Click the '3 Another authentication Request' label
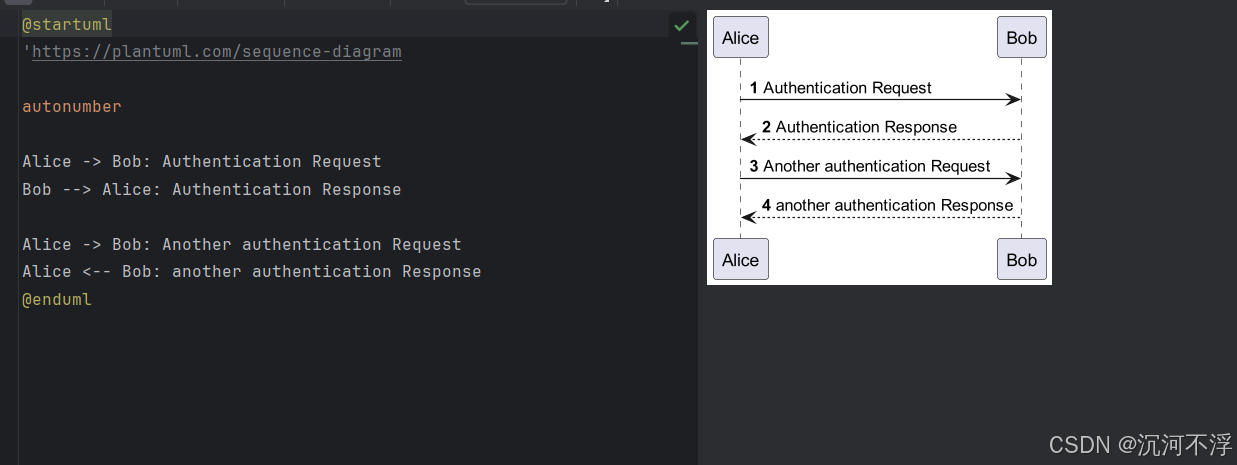Screen dimensions: 1237x465 coord(870,166)
